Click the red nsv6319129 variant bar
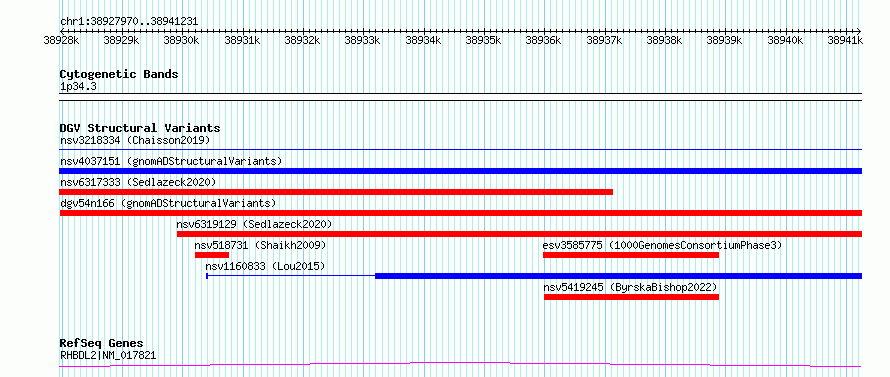The height and width of the screenshot is (377, 890). click(519, 234)
